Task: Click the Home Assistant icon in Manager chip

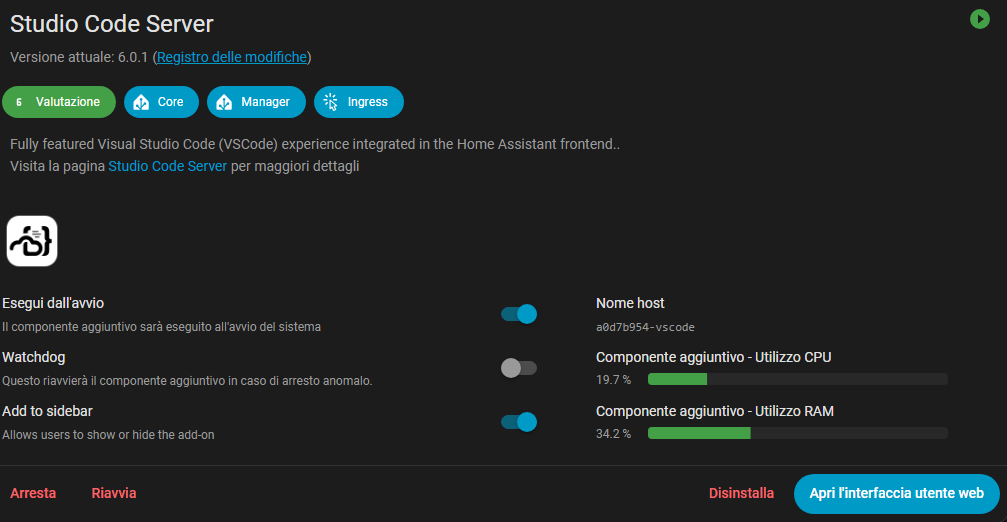Action: coord(224,102)
